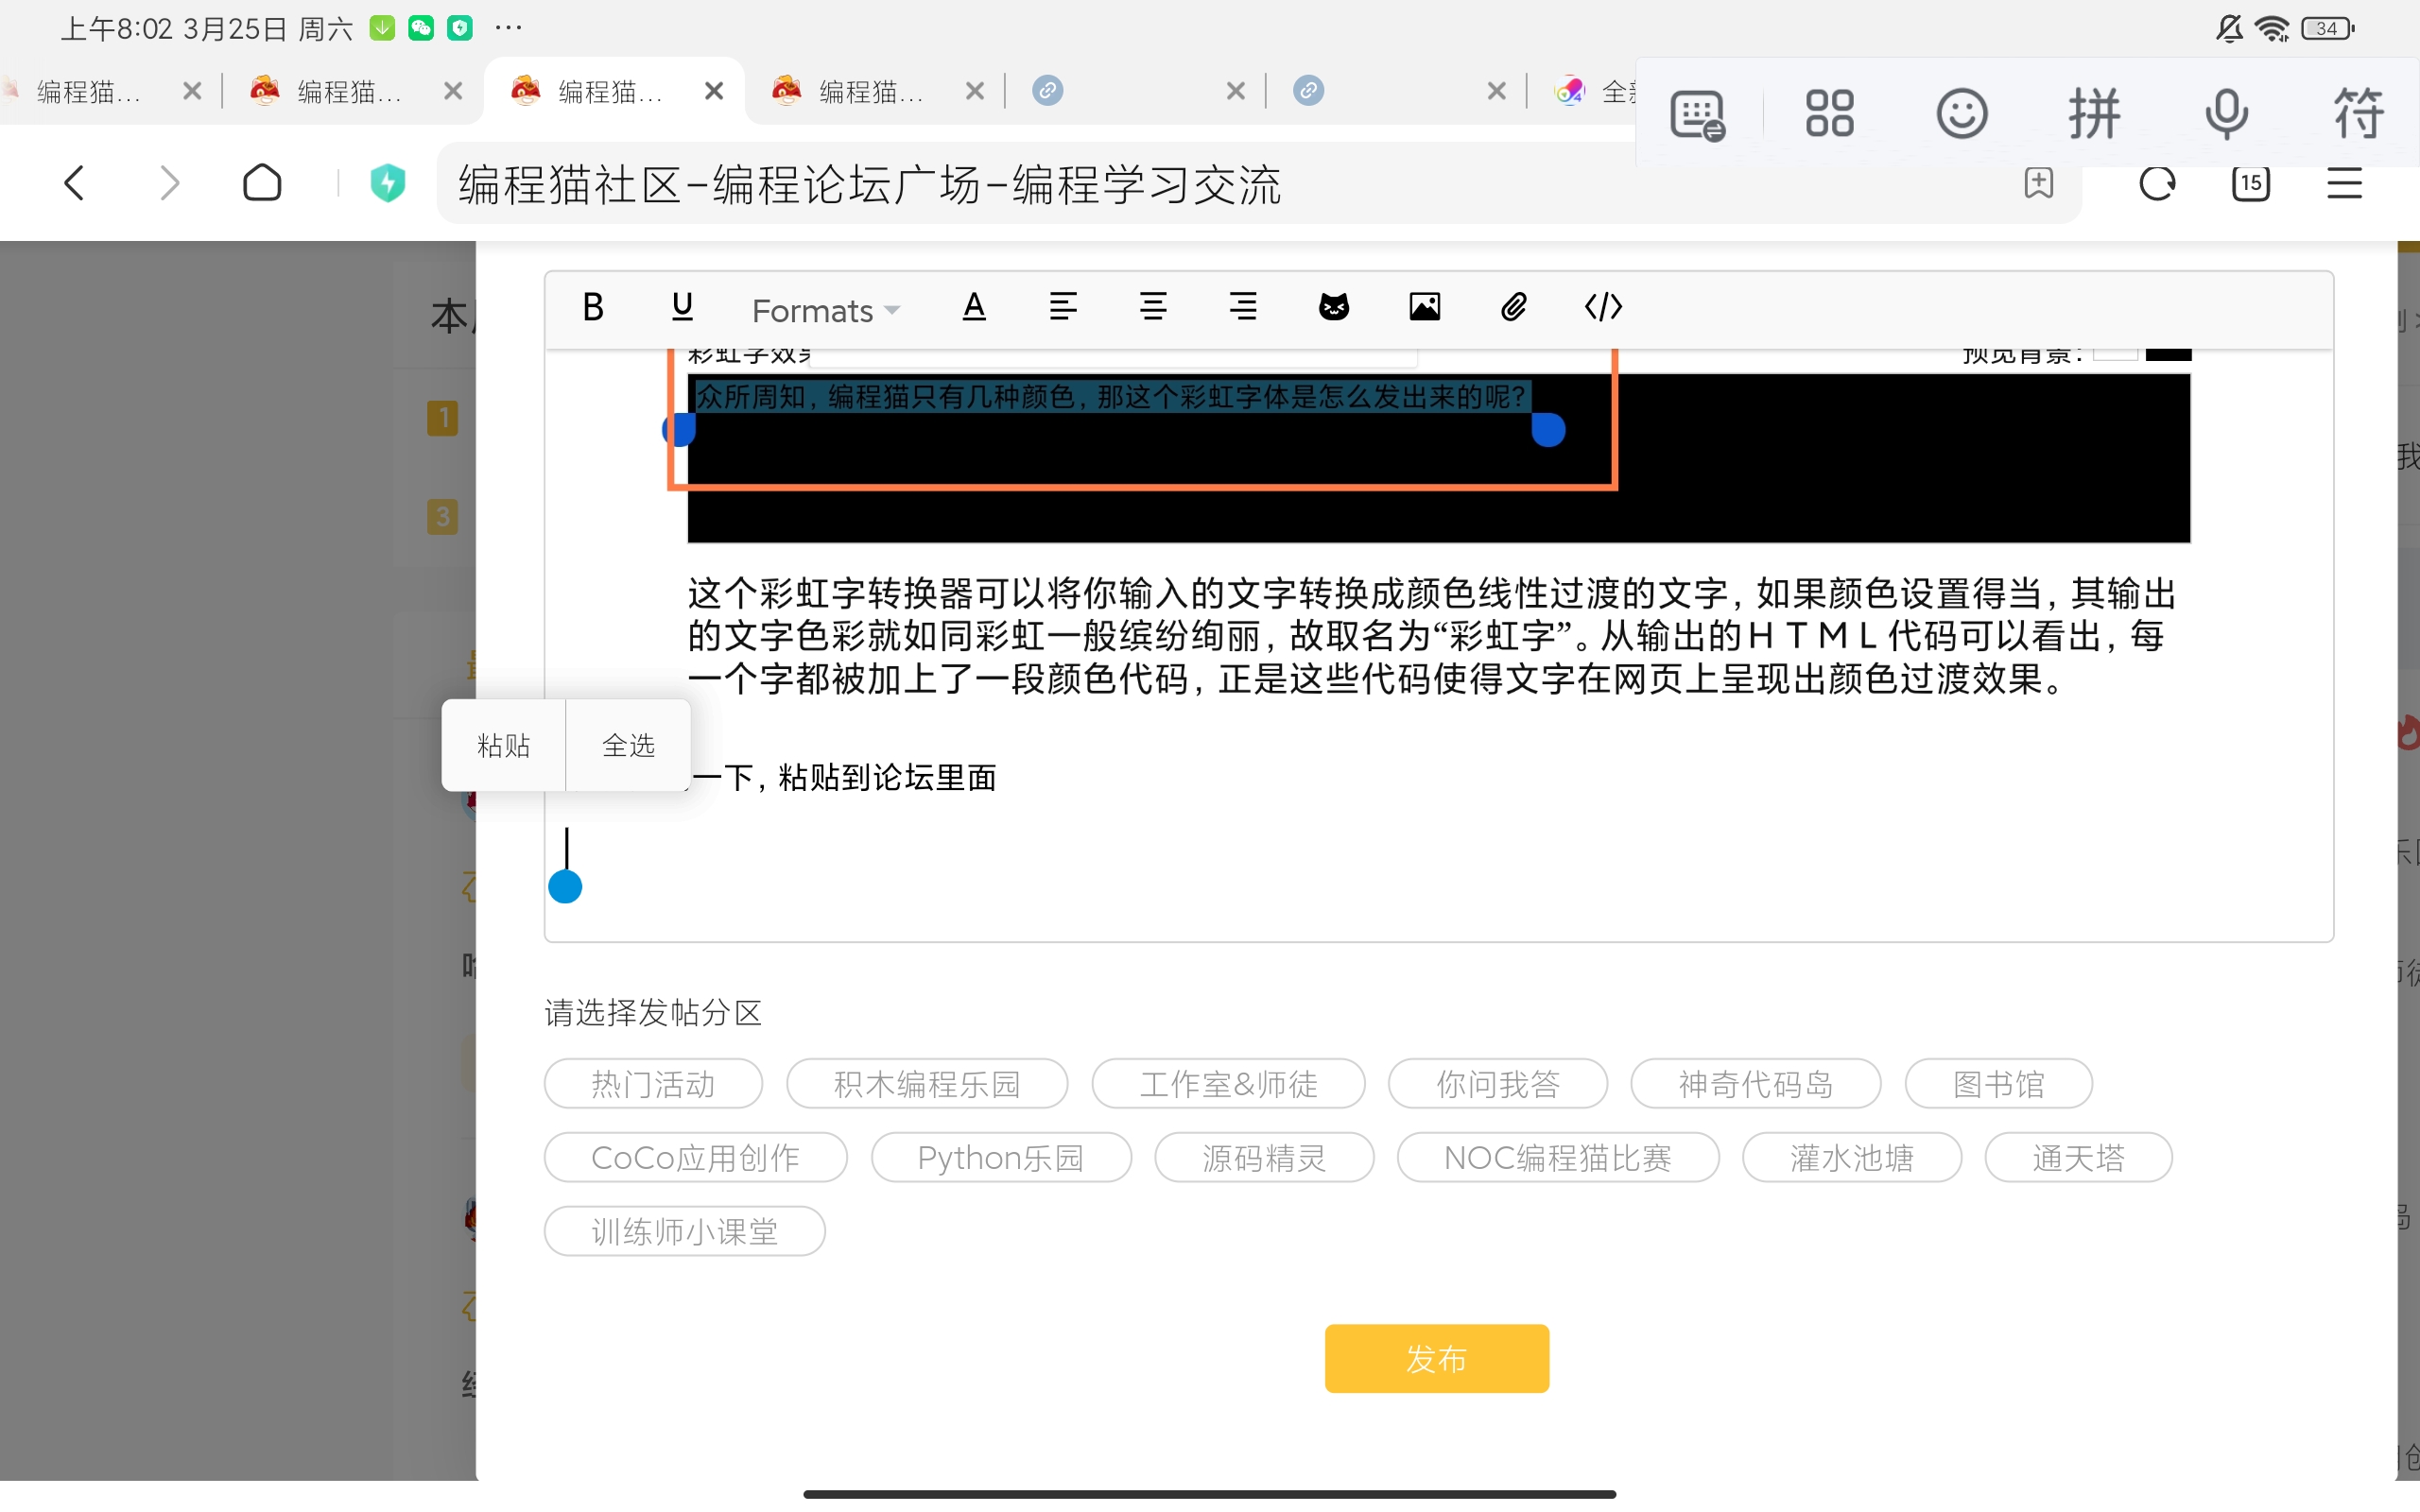The height and width of the screenshot is (1512, 2420).
Task: Pick the 训练师小课堂 section
Action: [685, 1231]
